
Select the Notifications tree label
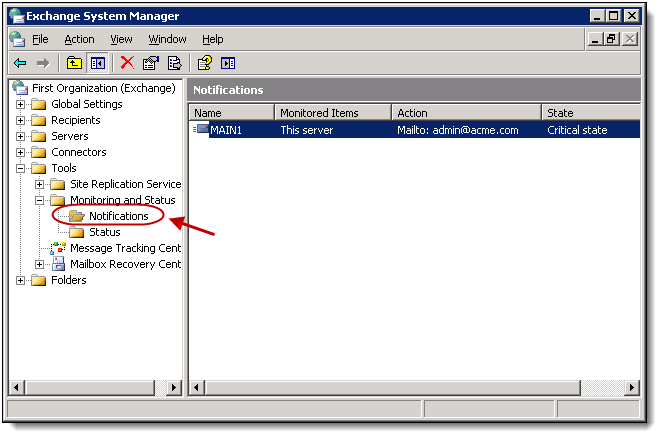click(119, 216)
